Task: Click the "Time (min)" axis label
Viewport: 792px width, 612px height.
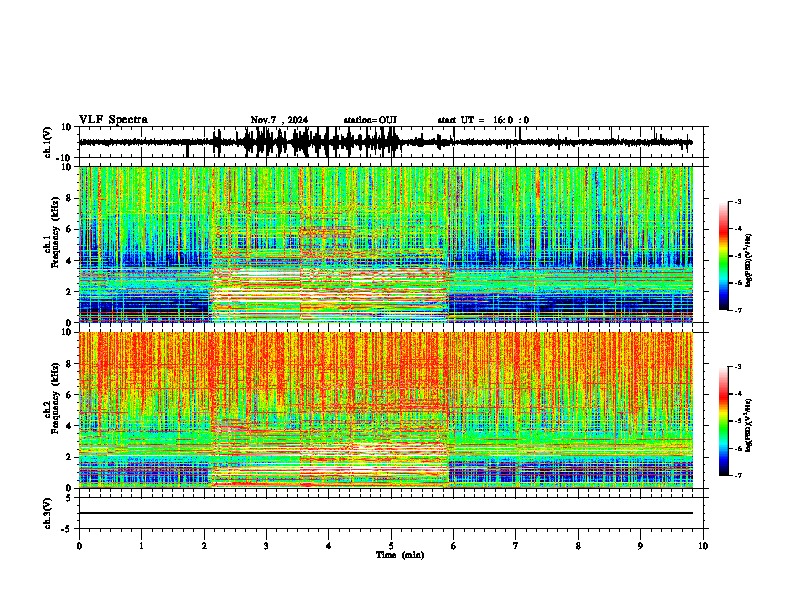Action: [x=400, y=555]
